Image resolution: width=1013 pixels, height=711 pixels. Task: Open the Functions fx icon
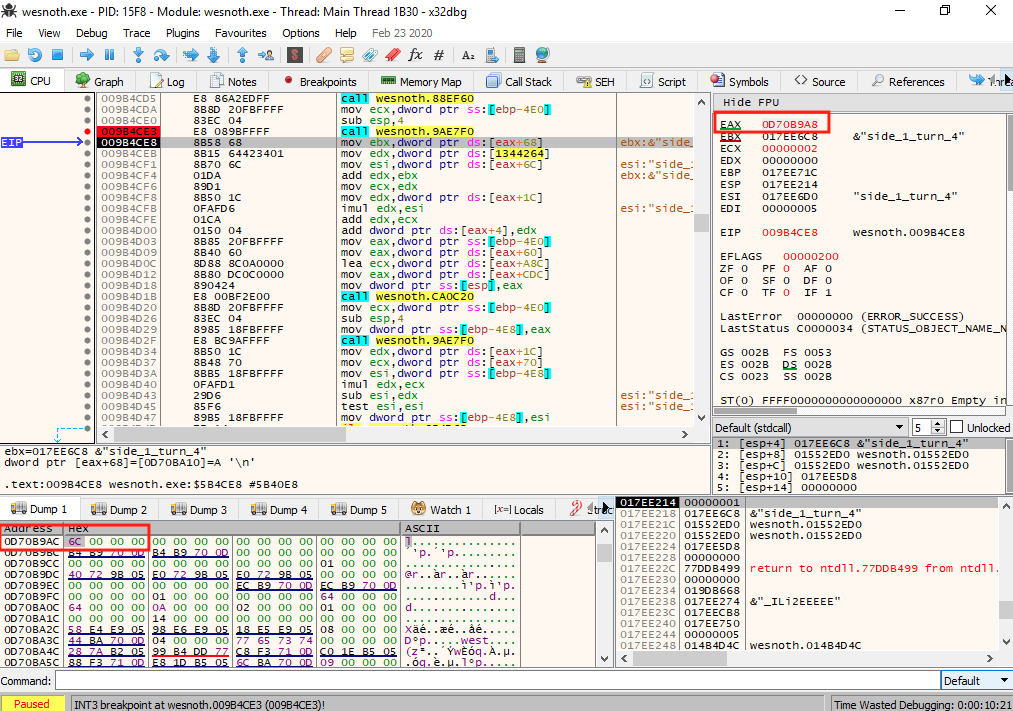coord(415,55)
